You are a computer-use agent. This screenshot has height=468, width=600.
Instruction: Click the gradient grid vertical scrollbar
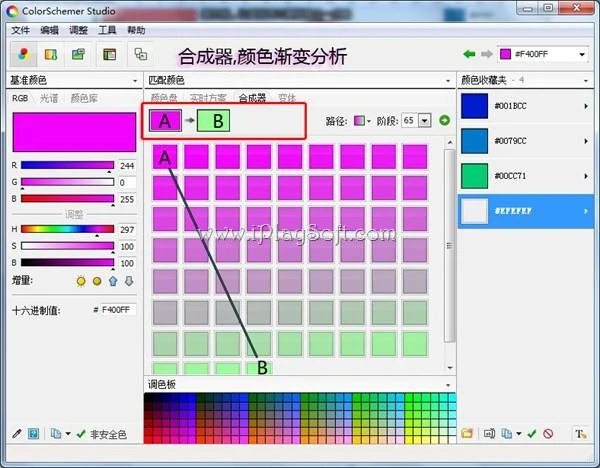pos(450,246)
